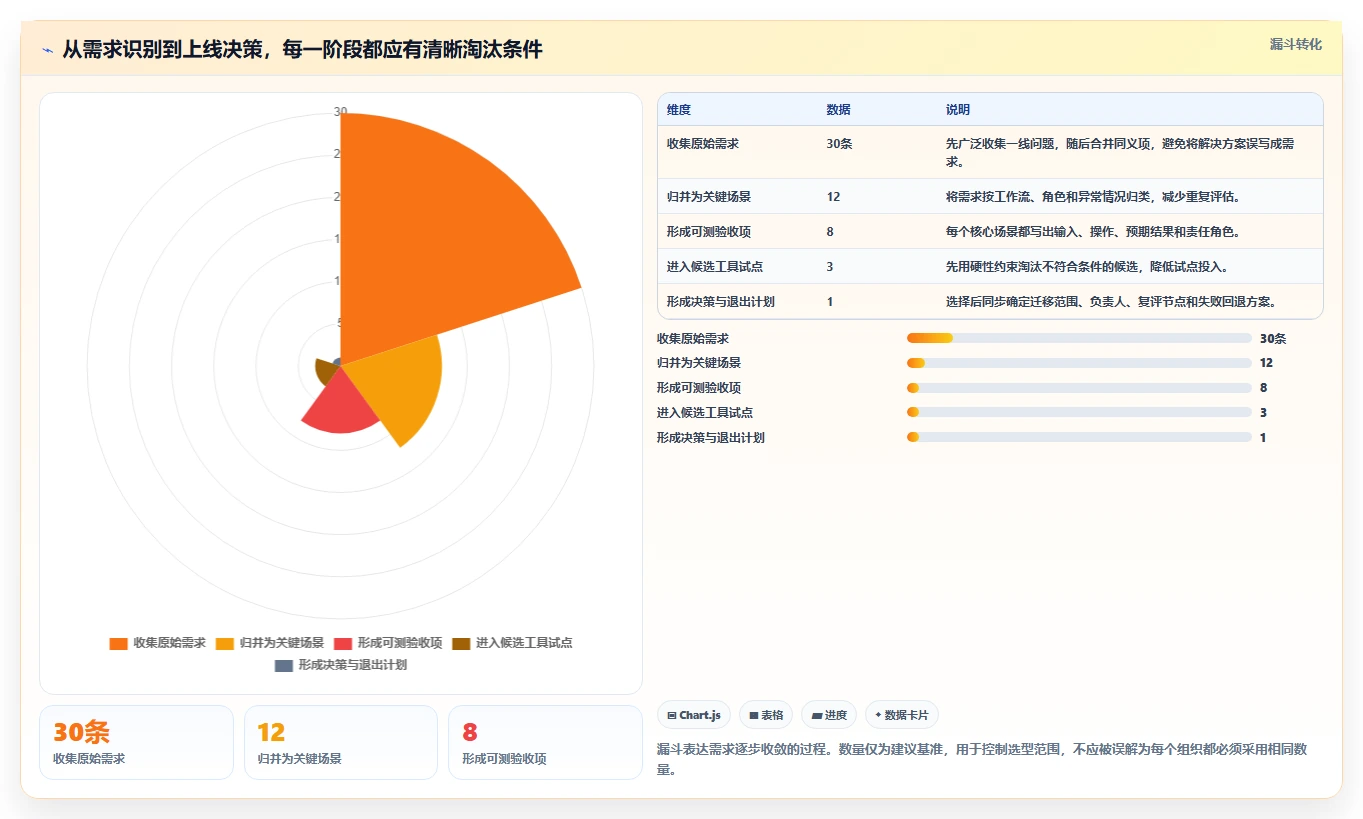Click the 进度 chip
The height and width of the screenshot is (819, 1363).
[829, 715]
